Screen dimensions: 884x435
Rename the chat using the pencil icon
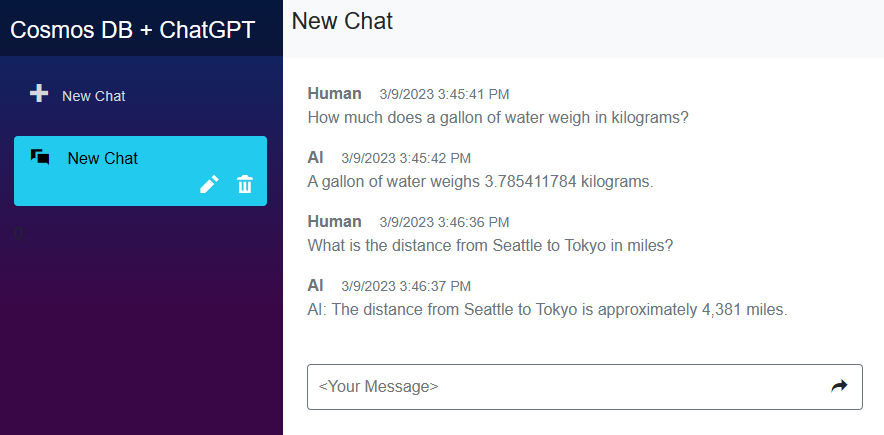point(209,185)
